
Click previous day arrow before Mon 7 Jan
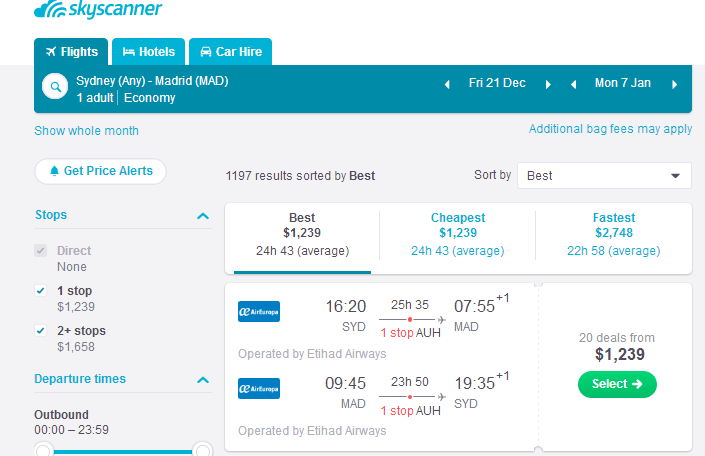click(x=573, y=84)
